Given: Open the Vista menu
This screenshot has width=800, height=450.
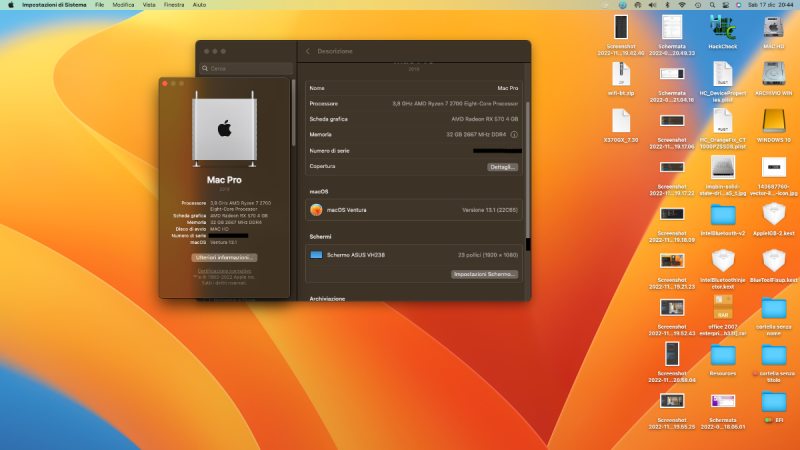Looking at the screenshot, I should coord(149,5).
